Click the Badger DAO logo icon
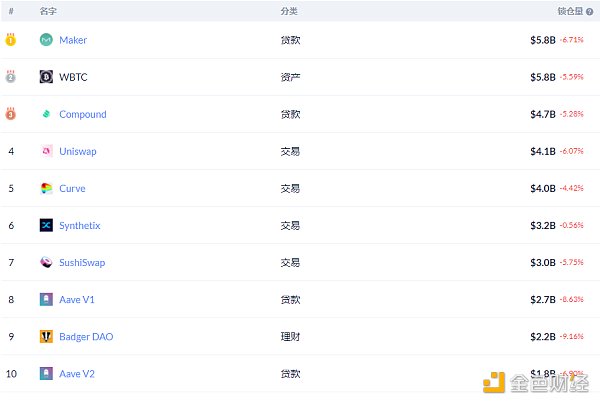 (x=46, y=336)
